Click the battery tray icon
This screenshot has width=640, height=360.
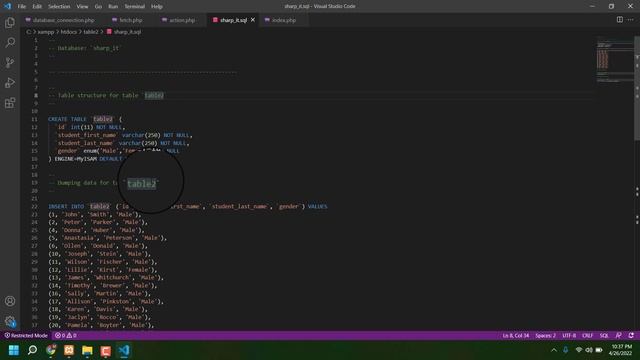(599, 350)
